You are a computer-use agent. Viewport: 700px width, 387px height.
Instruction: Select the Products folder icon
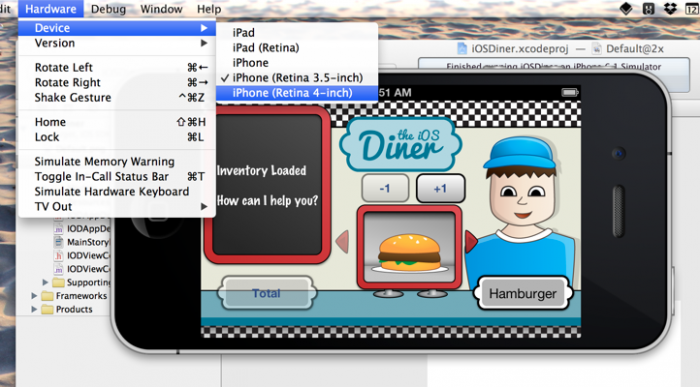pos(47,309)
